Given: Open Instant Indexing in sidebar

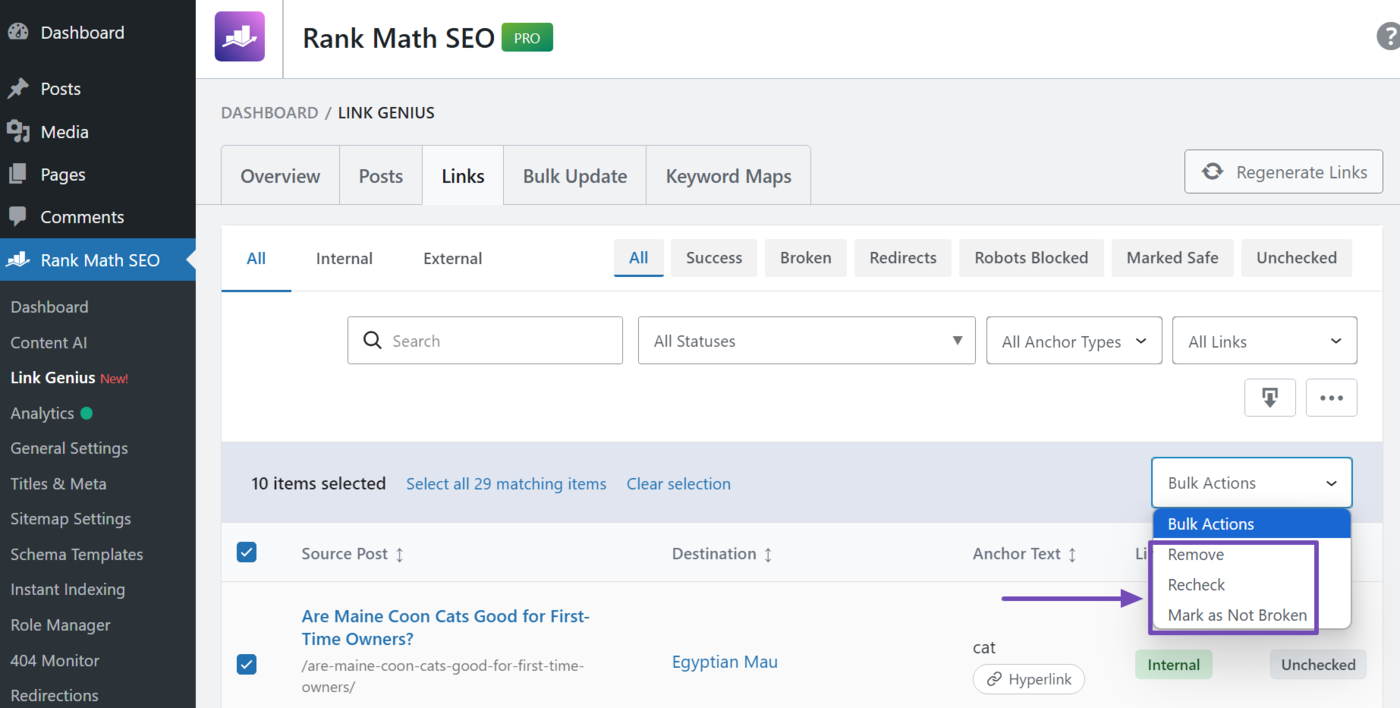Looking at the screenshot, I should pos(67,589).
